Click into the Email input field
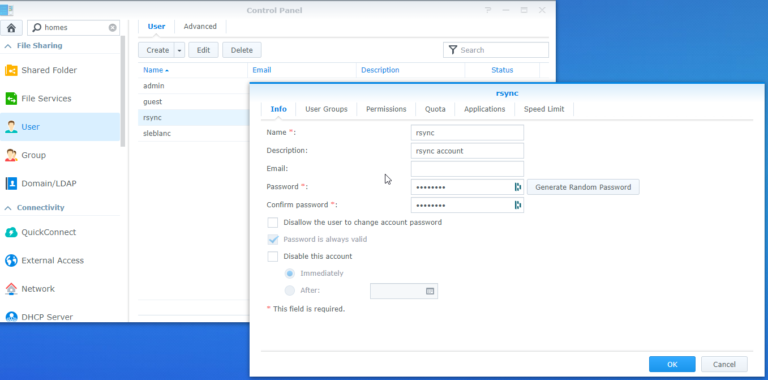Viewport: 768px width, 380px height. pyautogui.click(x=467, y=169)
